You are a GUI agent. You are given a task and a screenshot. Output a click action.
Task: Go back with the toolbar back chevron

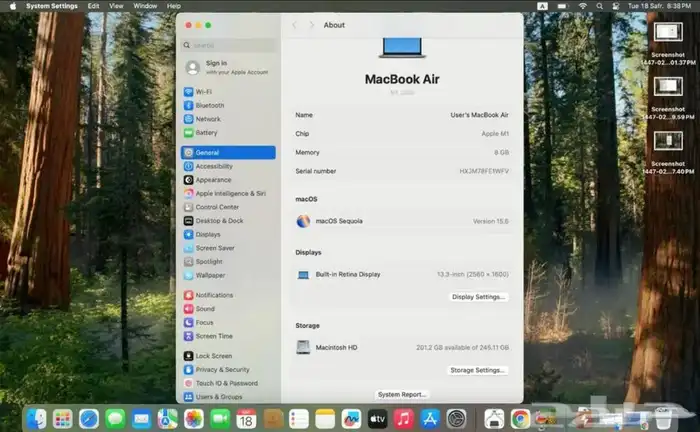(x=294, y=25)
